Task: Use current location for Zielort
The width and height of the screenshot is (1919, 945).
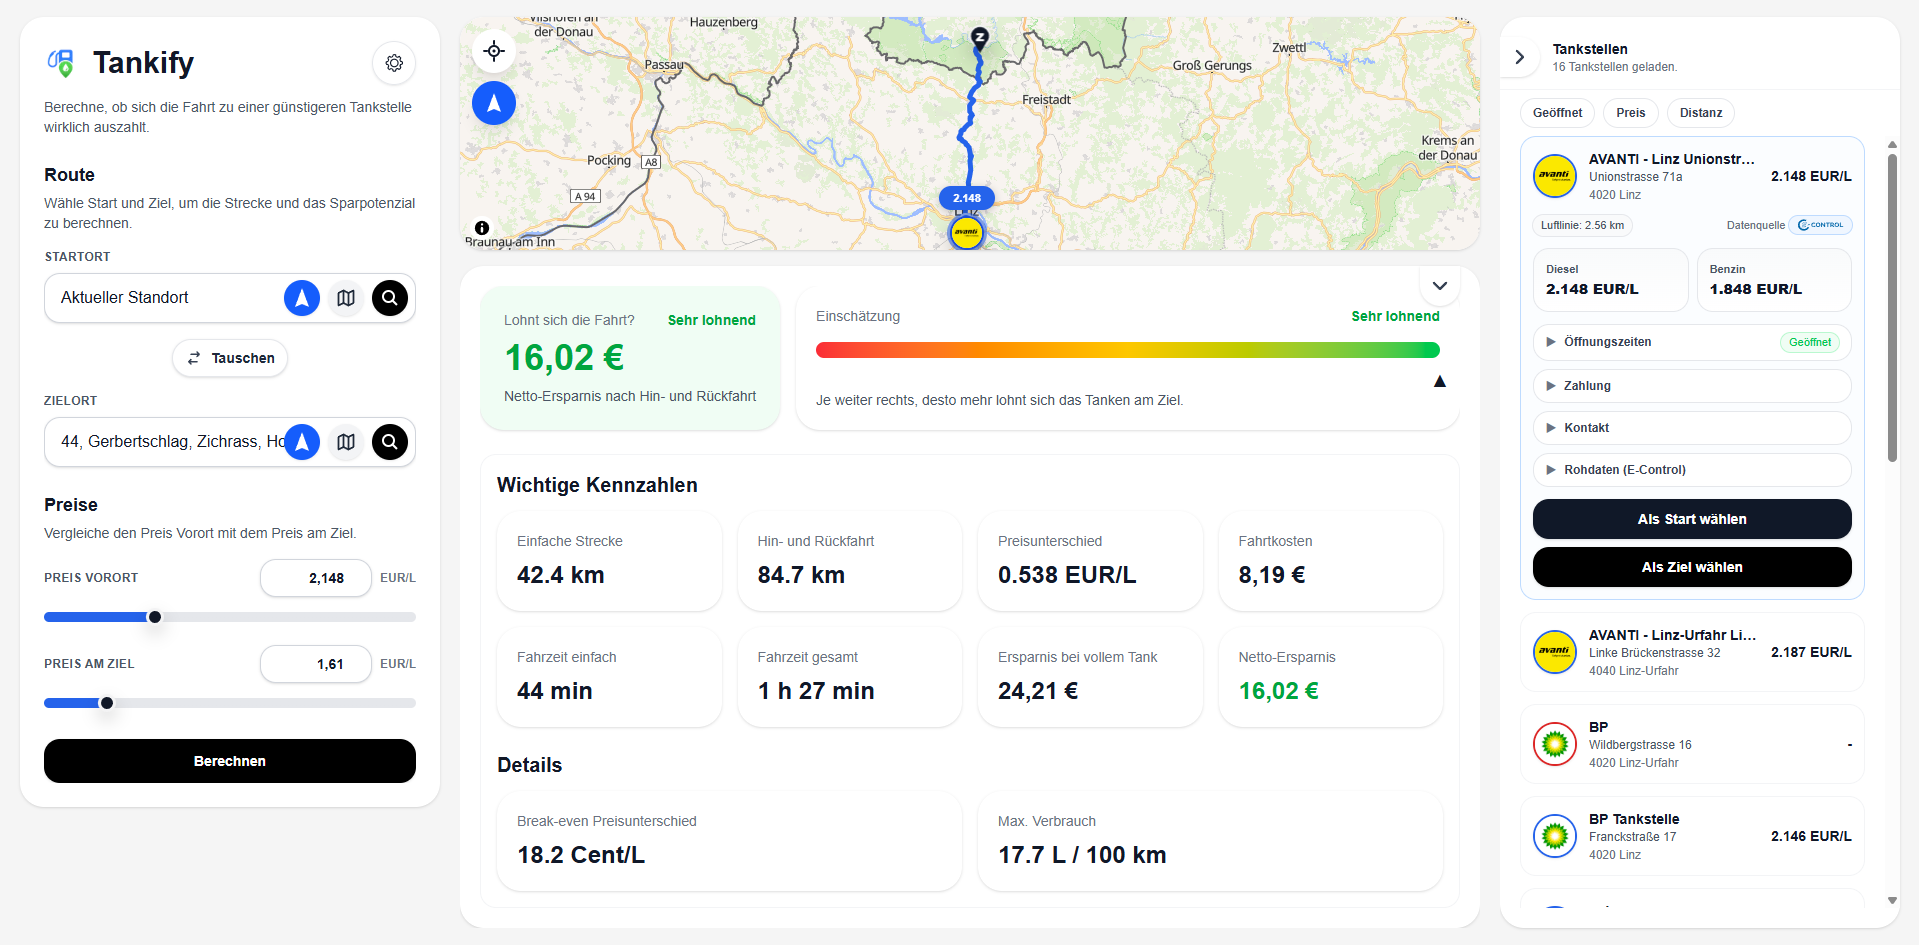Action: [302, 442]
